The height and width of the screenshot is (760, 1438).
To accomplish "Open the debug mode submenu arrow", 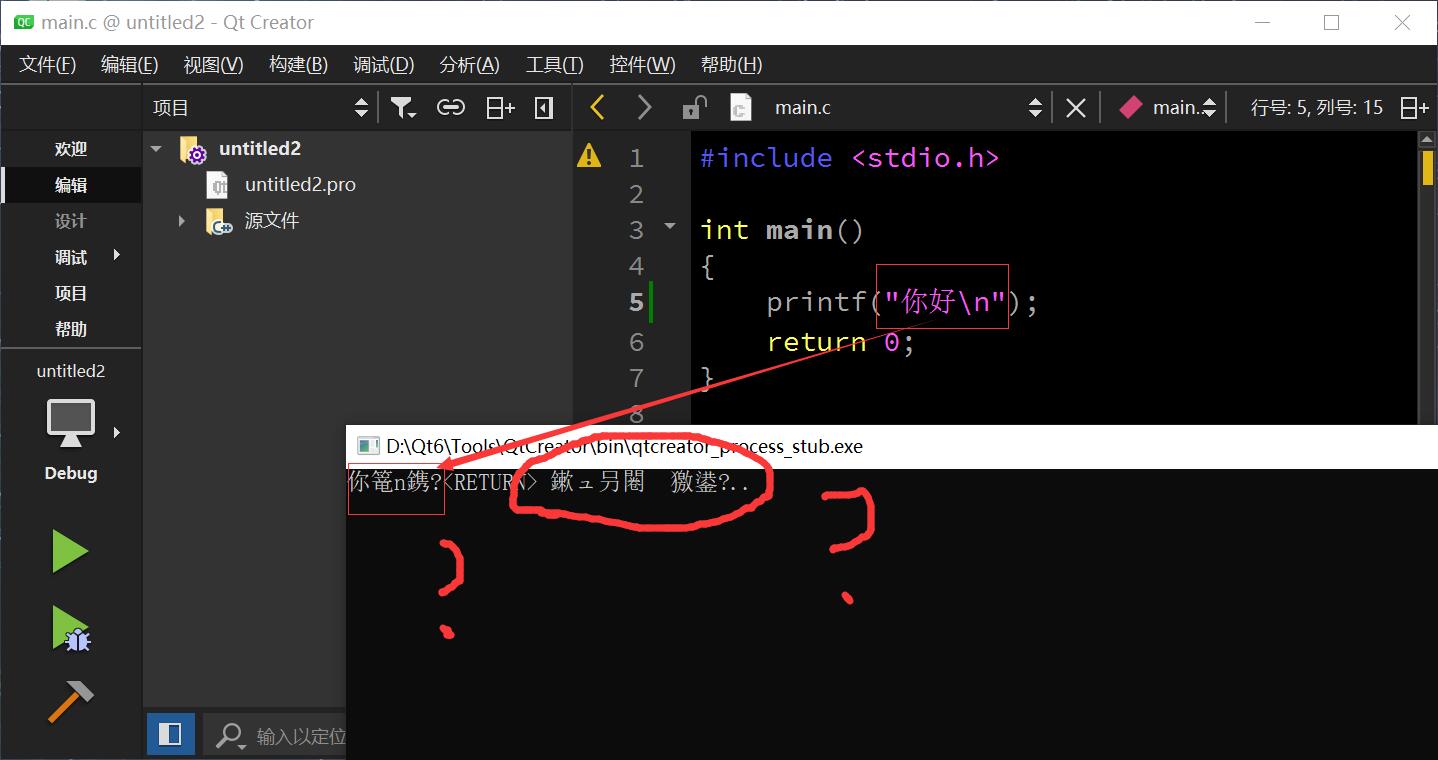I will pos(117,256).
